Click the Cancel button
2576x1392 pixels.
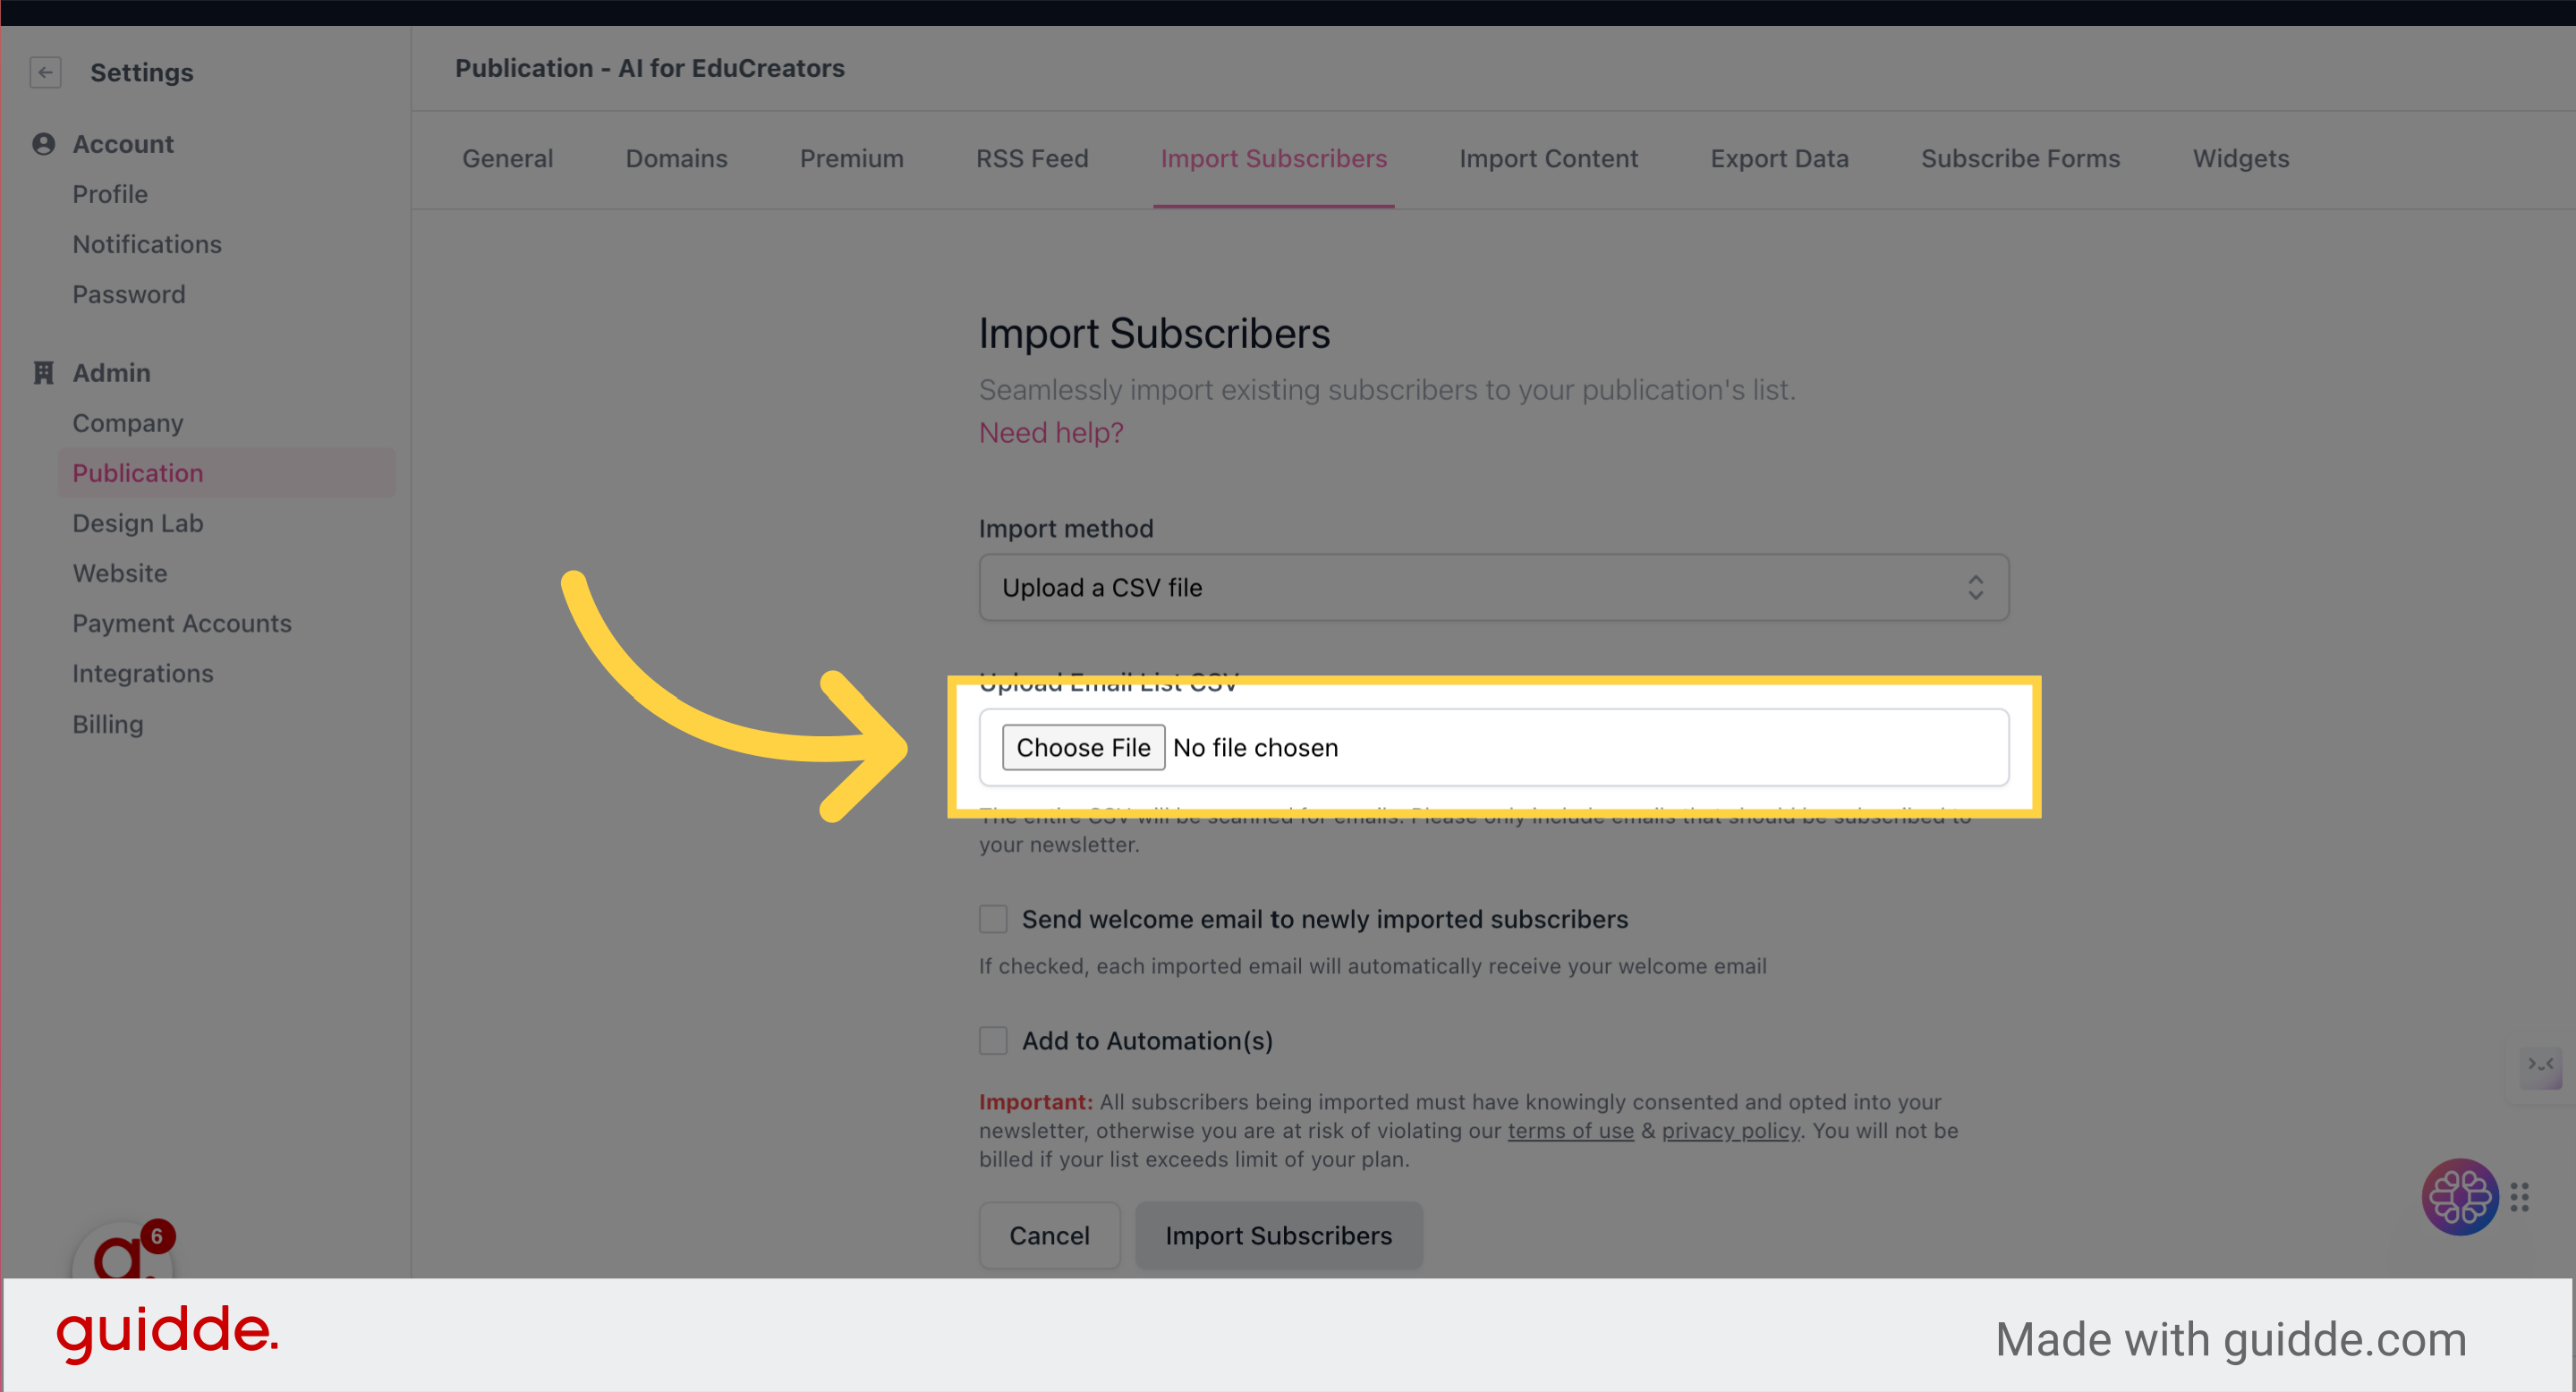tap(1049, 1235)
